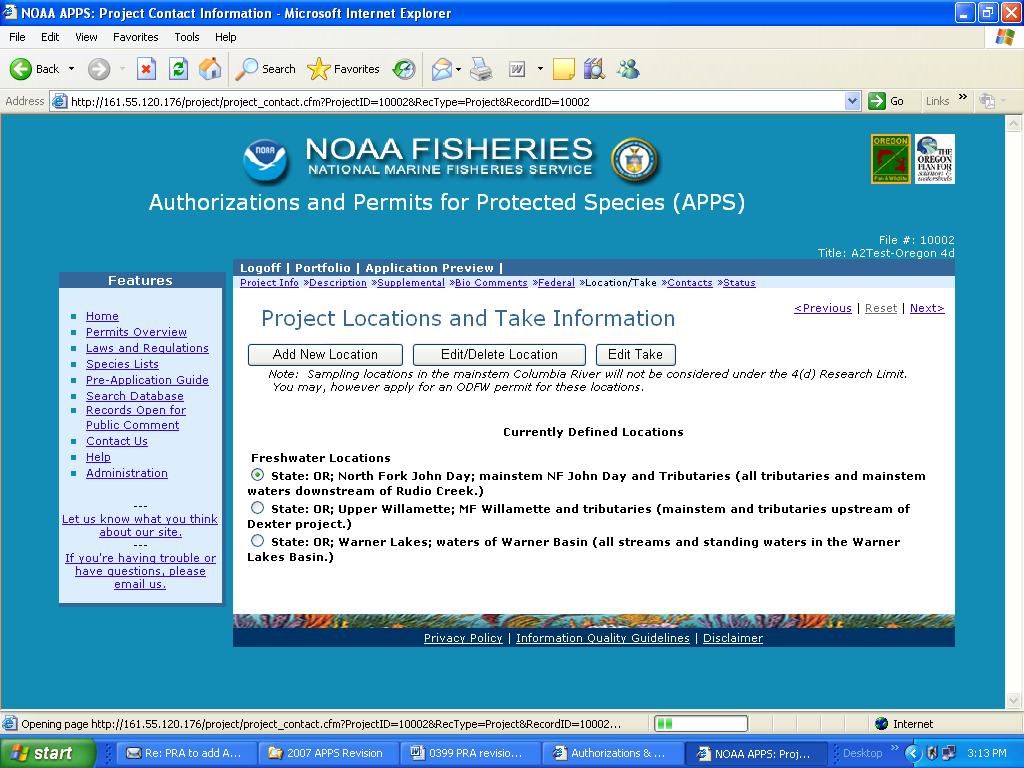Click the Back arrow icon

click(x=21, y=69)
